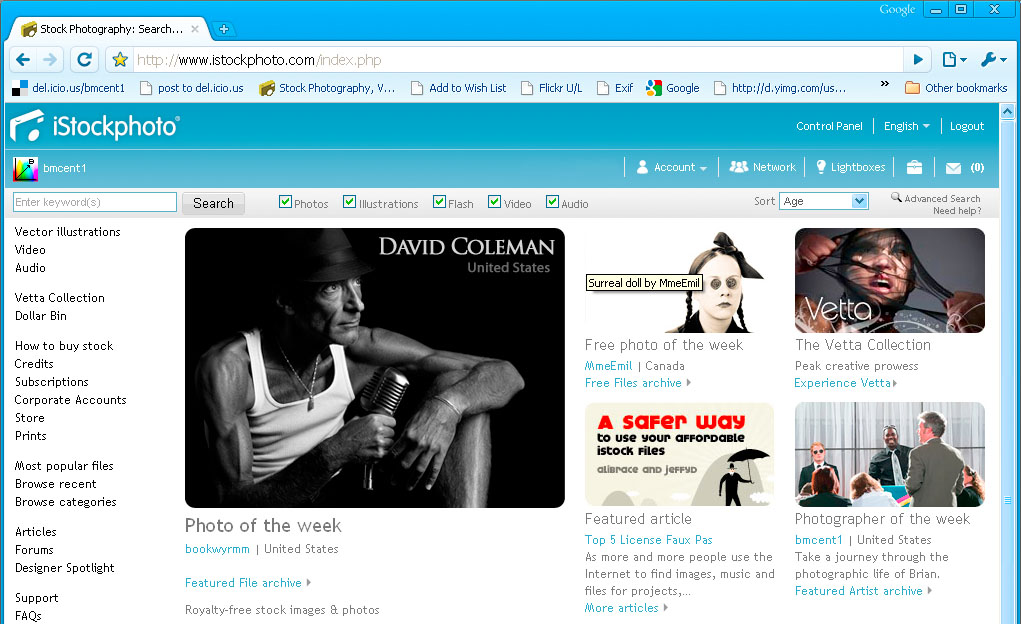Open the MmeEmil profile link
1021x624 pixels.
pyautogui.click(x=608, y=366)
